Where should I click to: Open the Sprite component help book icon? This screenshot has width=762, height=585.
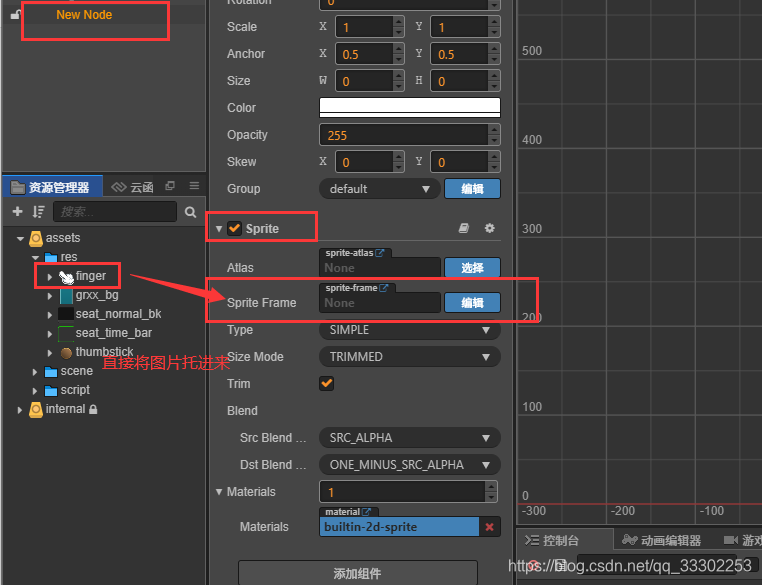click(464, 228)
